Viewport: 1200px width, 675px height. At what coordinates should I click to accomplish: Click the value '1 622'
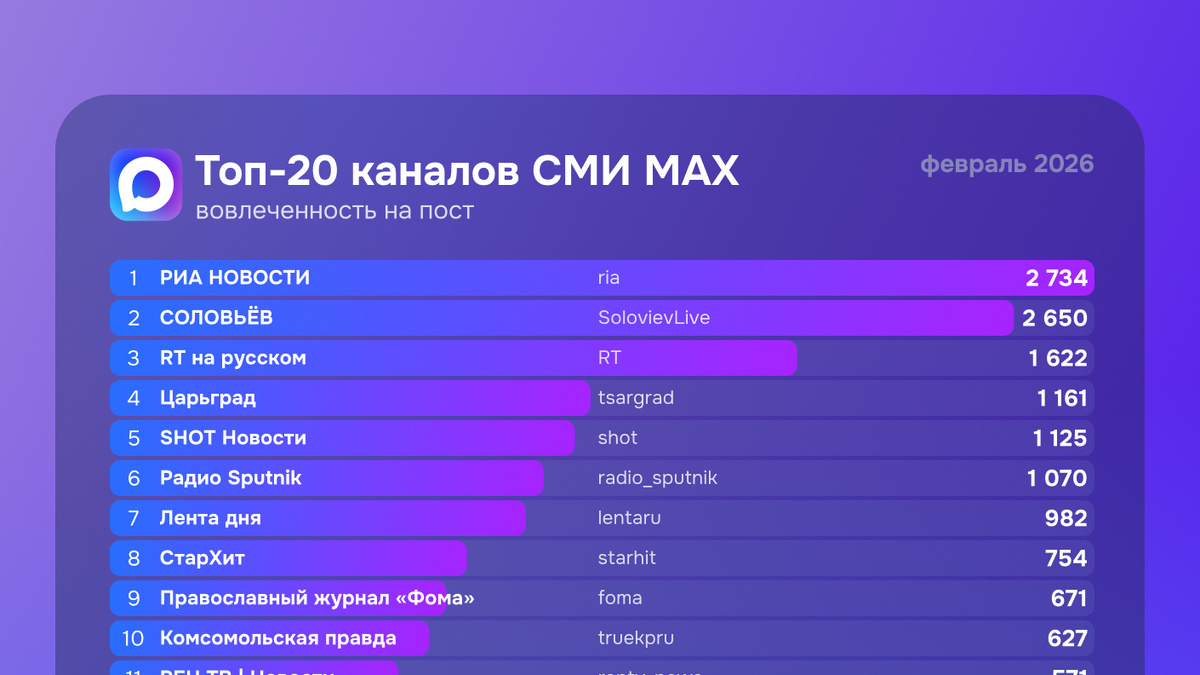[x=1058, y=358]
